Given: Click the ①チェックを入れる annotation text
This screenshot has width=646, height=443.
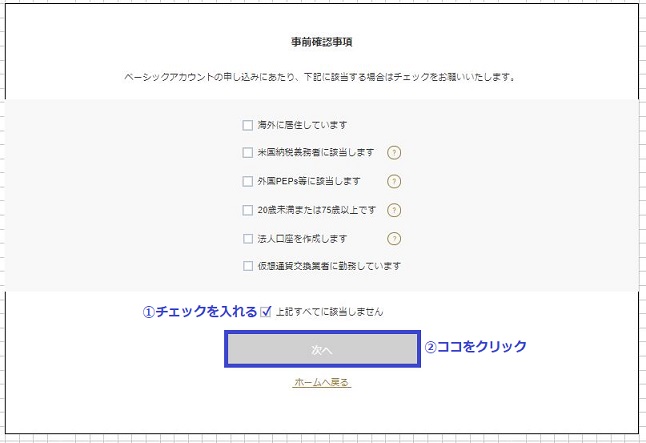Looking at the screenshot, I should pyautogui.click(x=200, y=312).
